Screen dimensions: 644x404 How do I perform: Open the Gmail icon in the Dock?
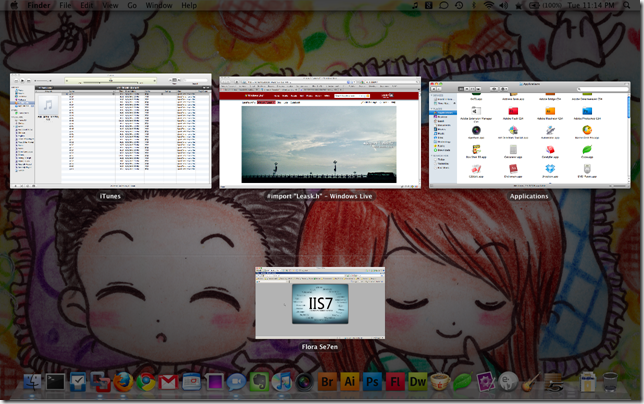[168, 382]
